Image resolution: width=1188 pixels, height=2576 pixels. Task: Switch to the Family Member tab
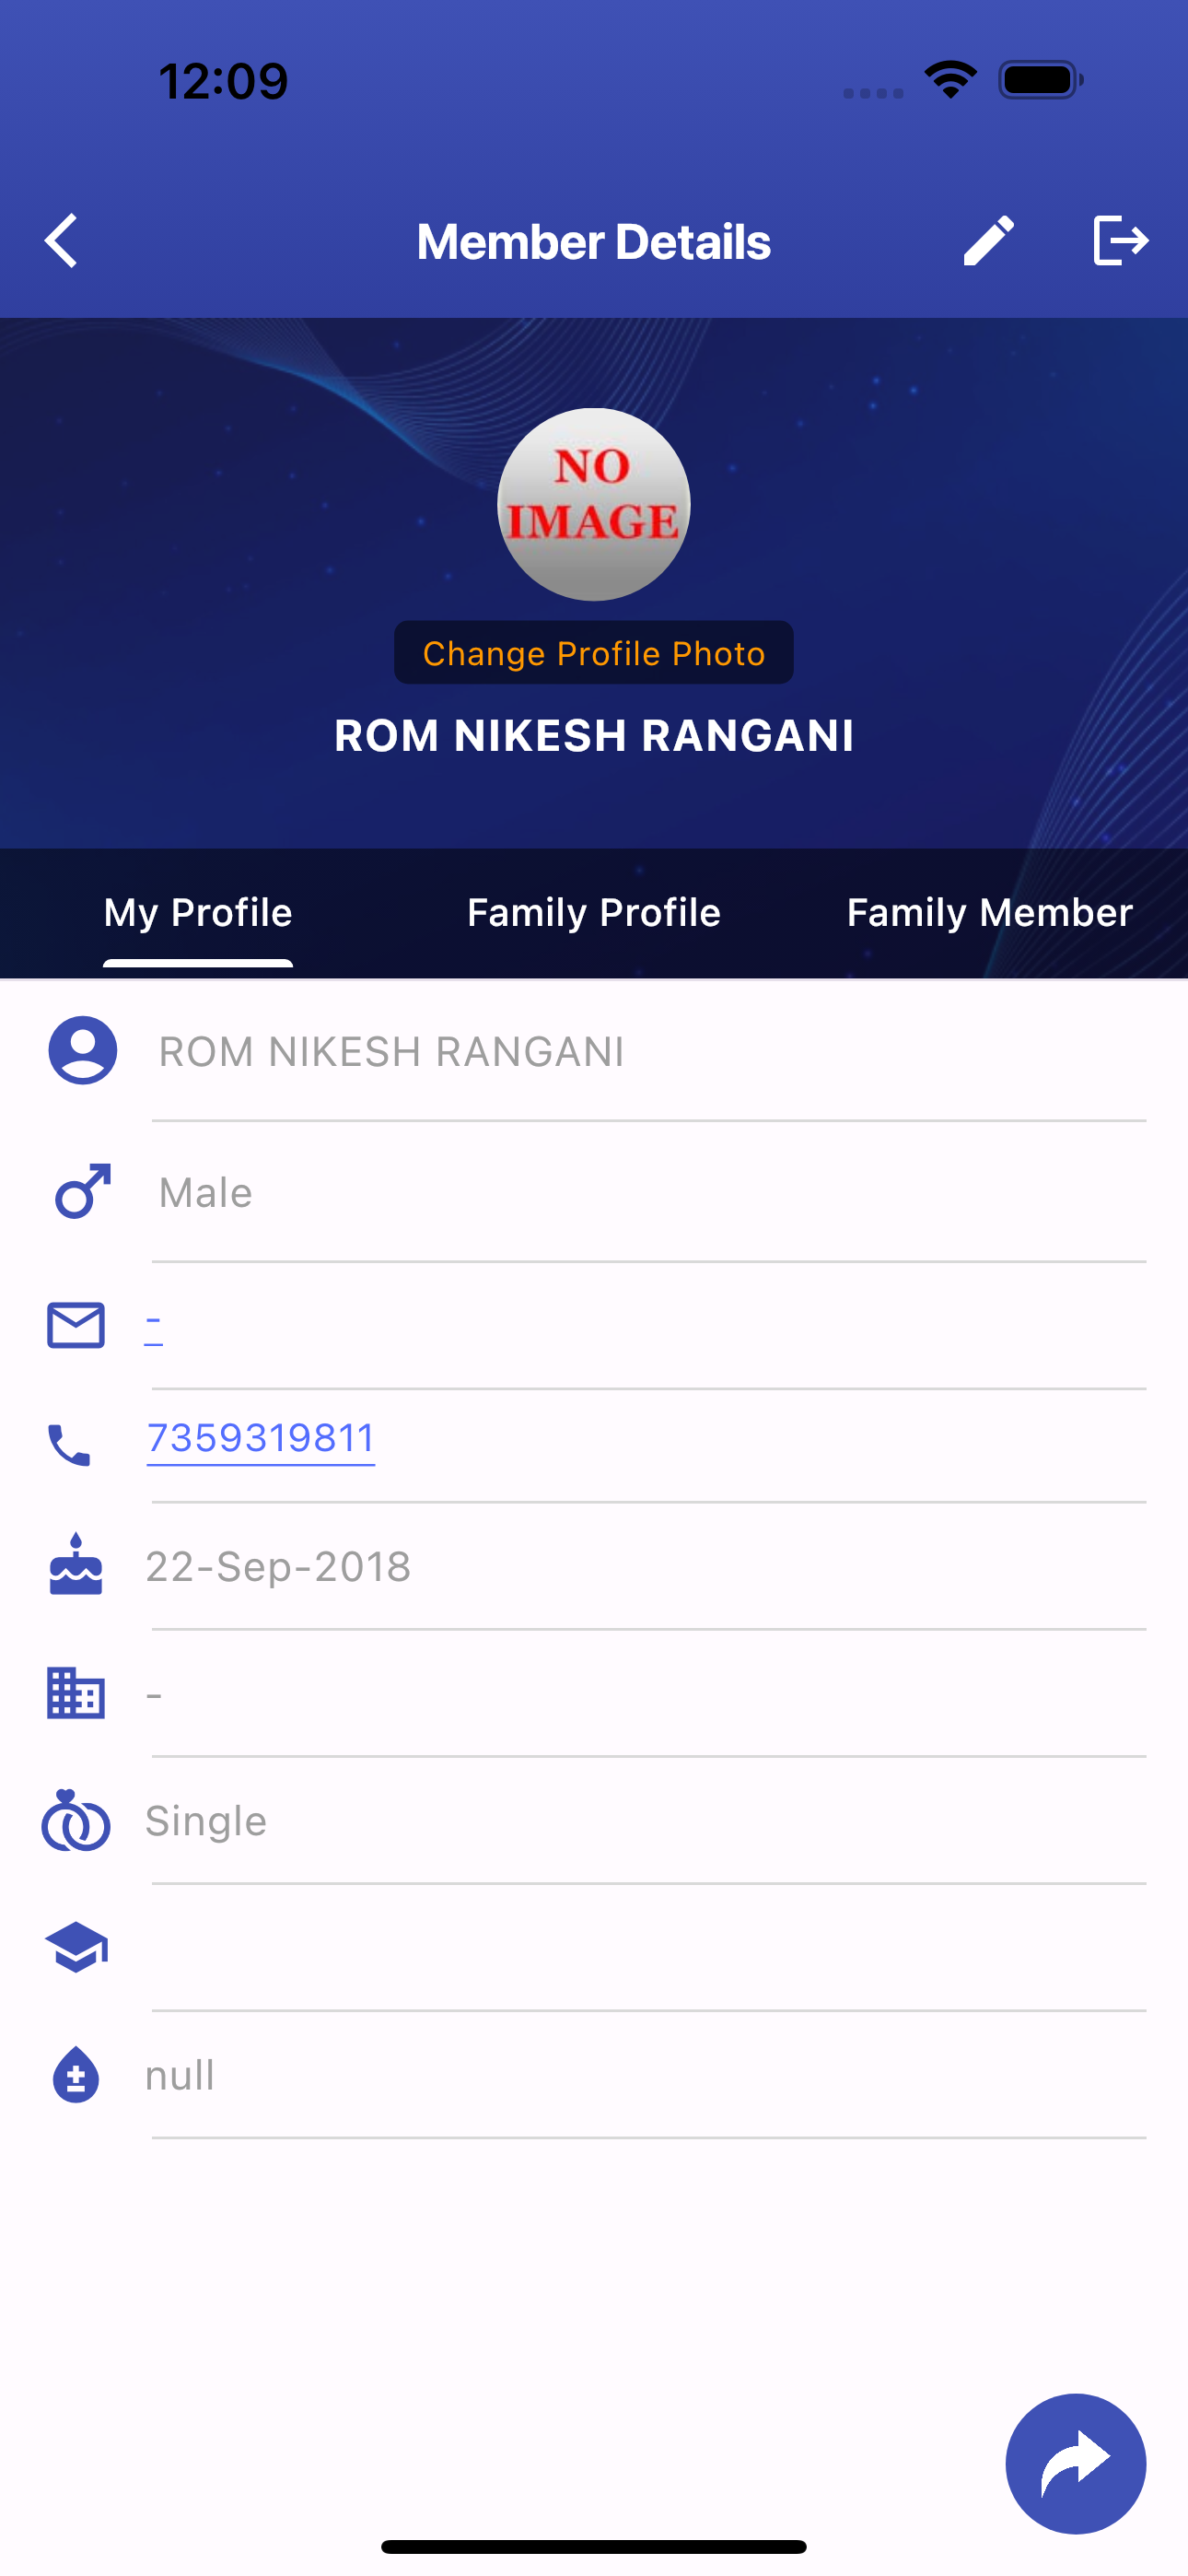[x=990, y=913]
